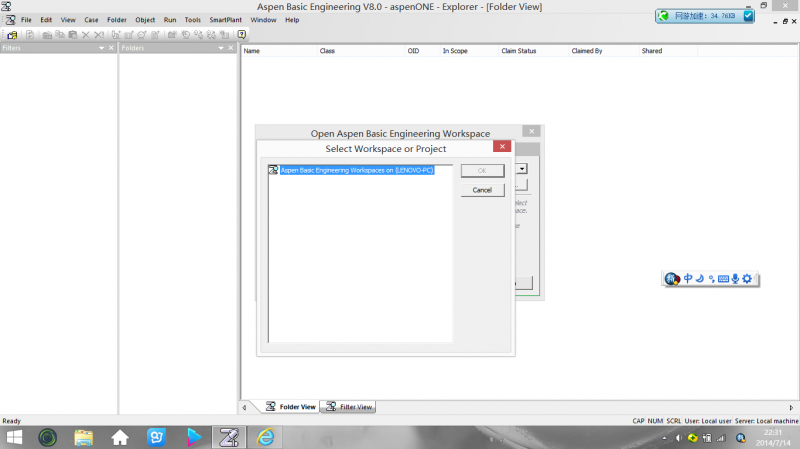Click the application icon in menu bar
The image size is (800, 449).
pyautogui.click(x=10, y=20)
